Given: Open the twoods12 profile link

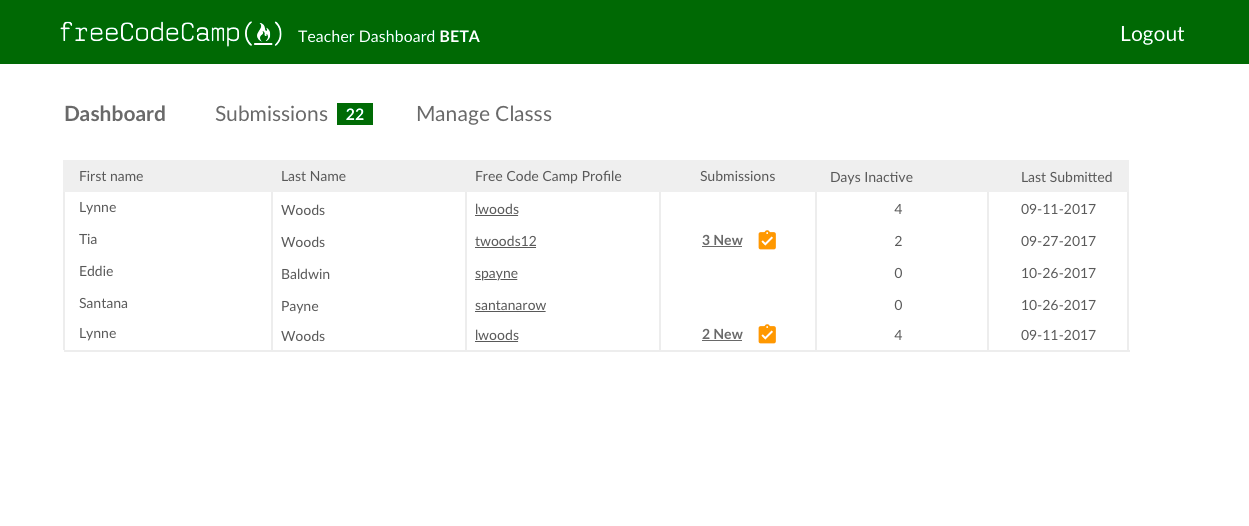Looking at the screenshot, I should [506, 241].
